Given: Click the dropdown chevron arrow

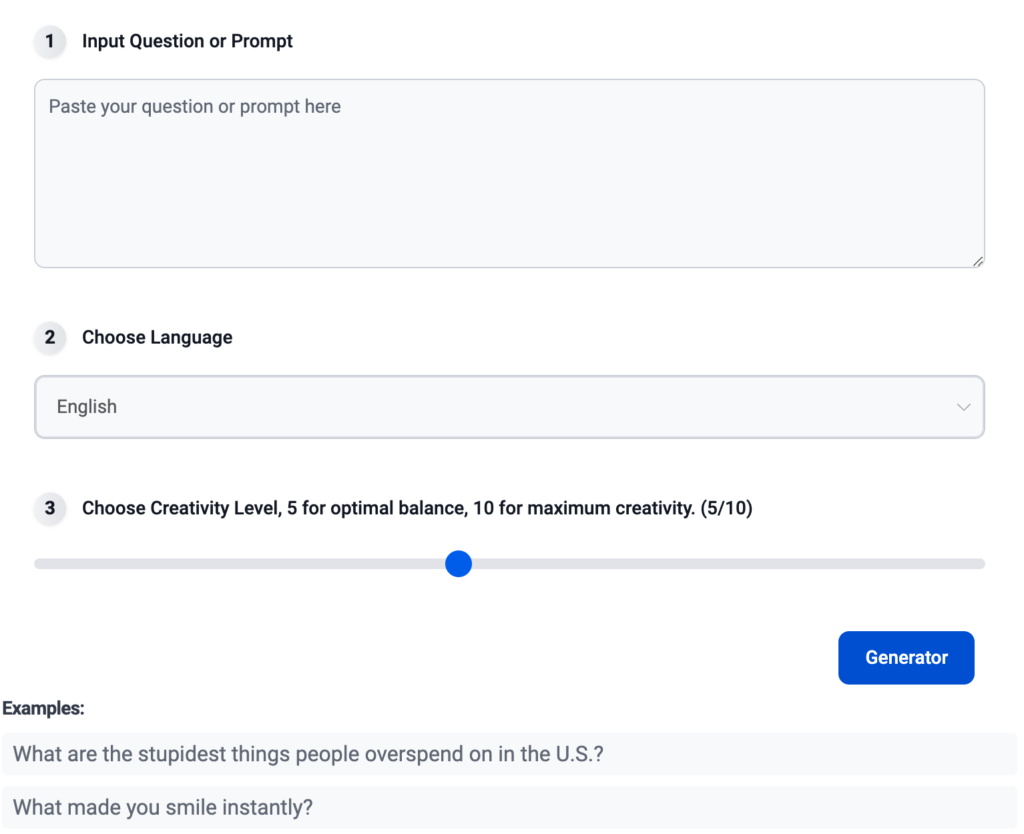Looking at the screenshot, I should (x=963, y=407).
